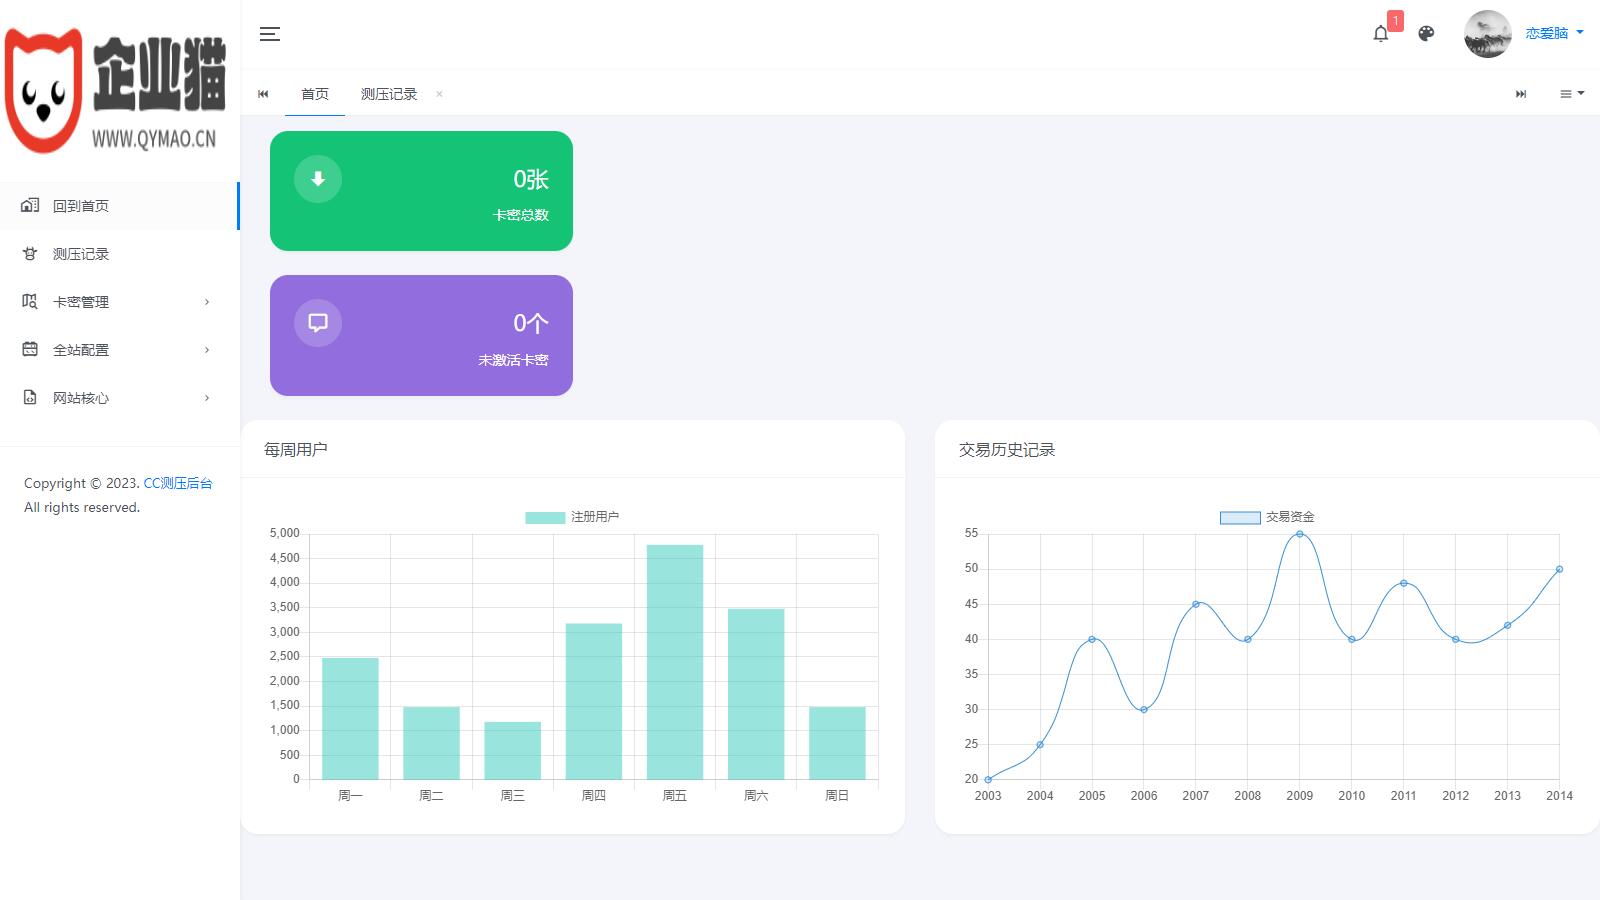Open the tab options dropdown menu

(1571, 94)
